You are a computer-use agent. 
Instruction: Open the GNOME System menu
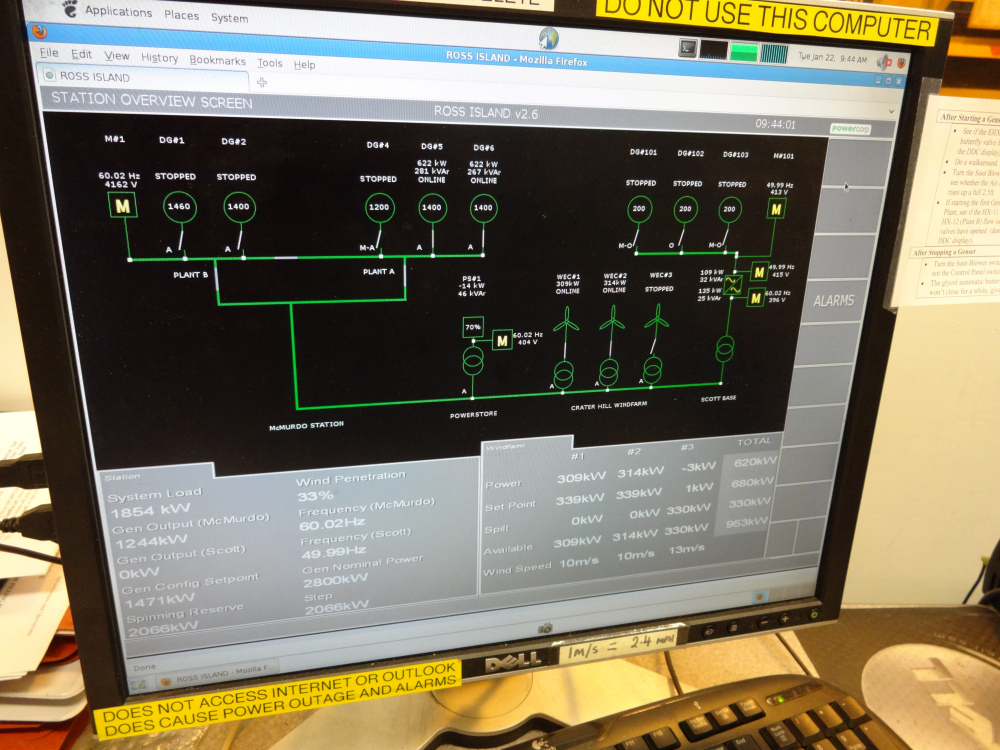[230, 18]
